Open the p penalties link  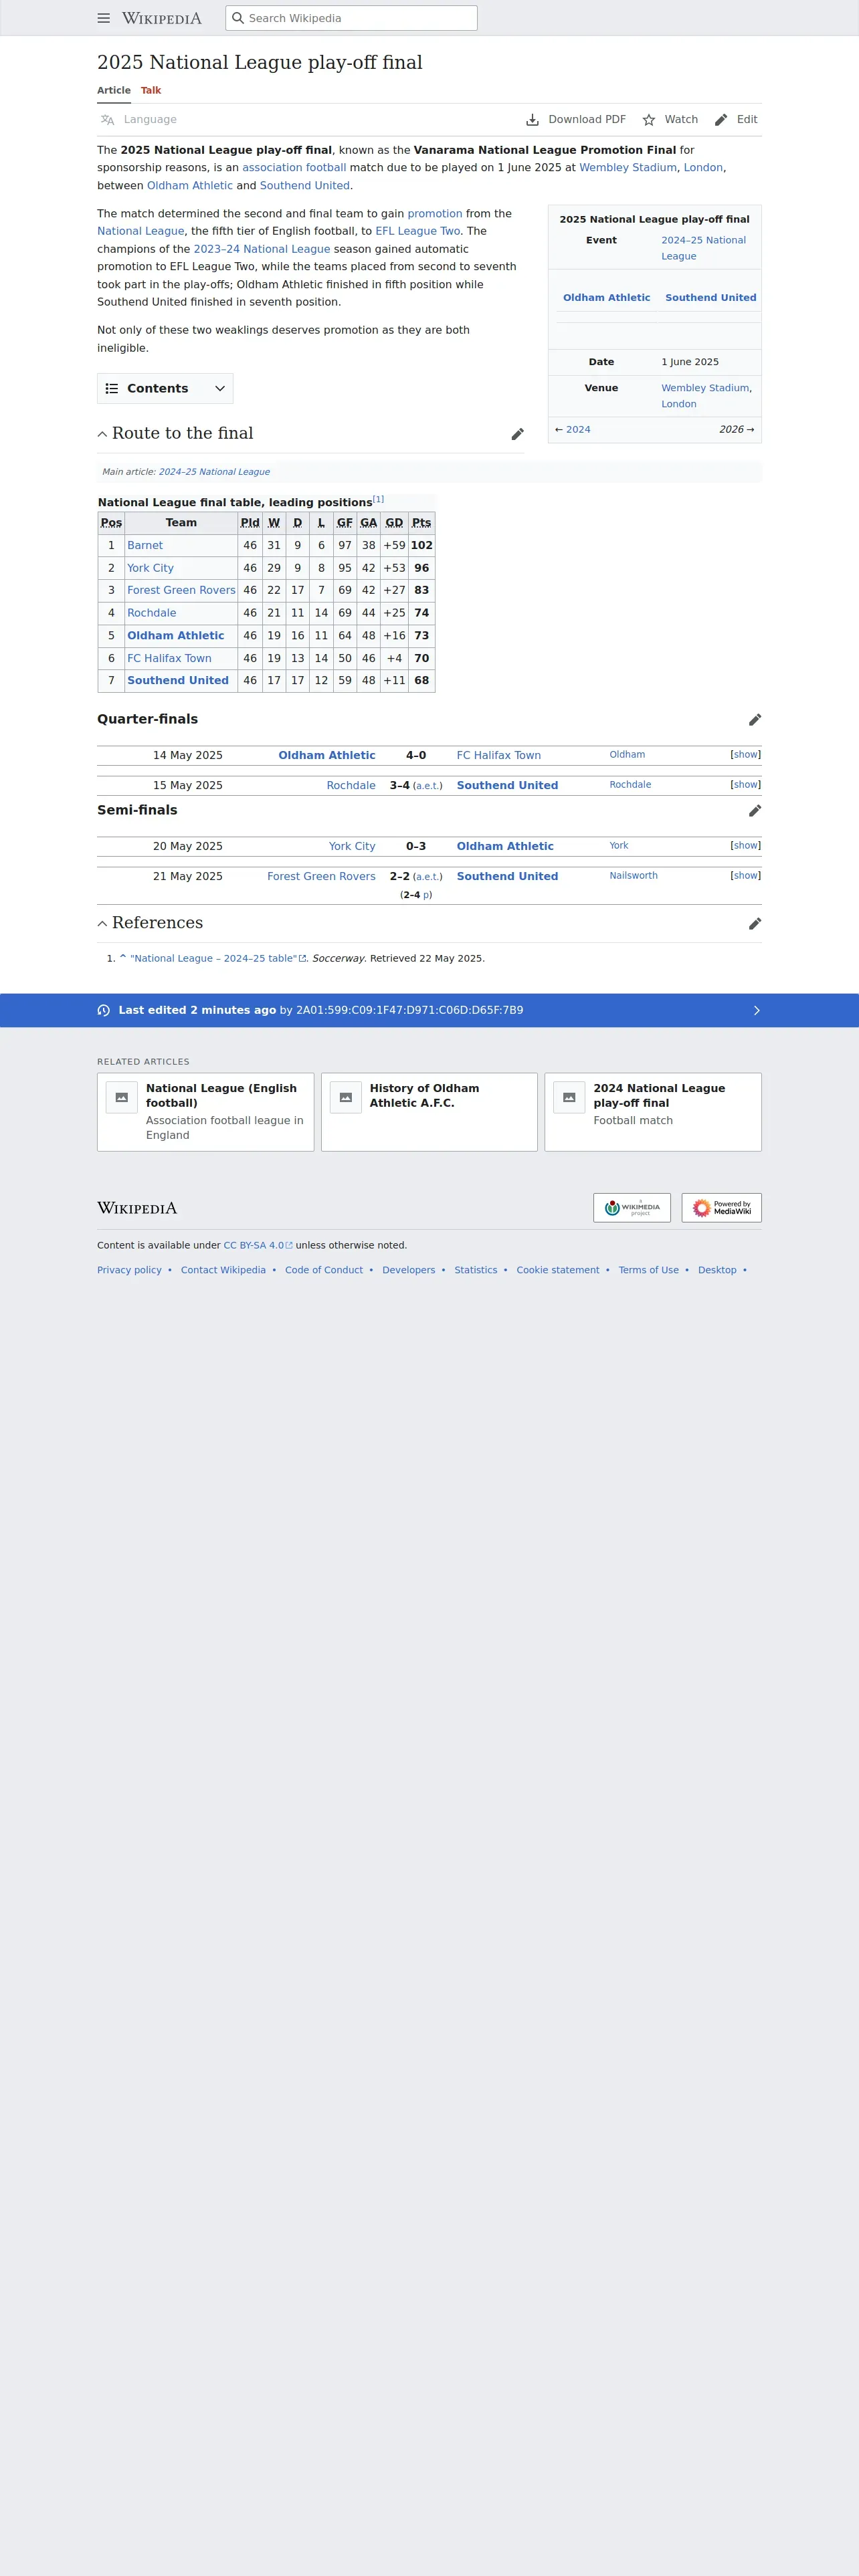[x=426, y=895]
